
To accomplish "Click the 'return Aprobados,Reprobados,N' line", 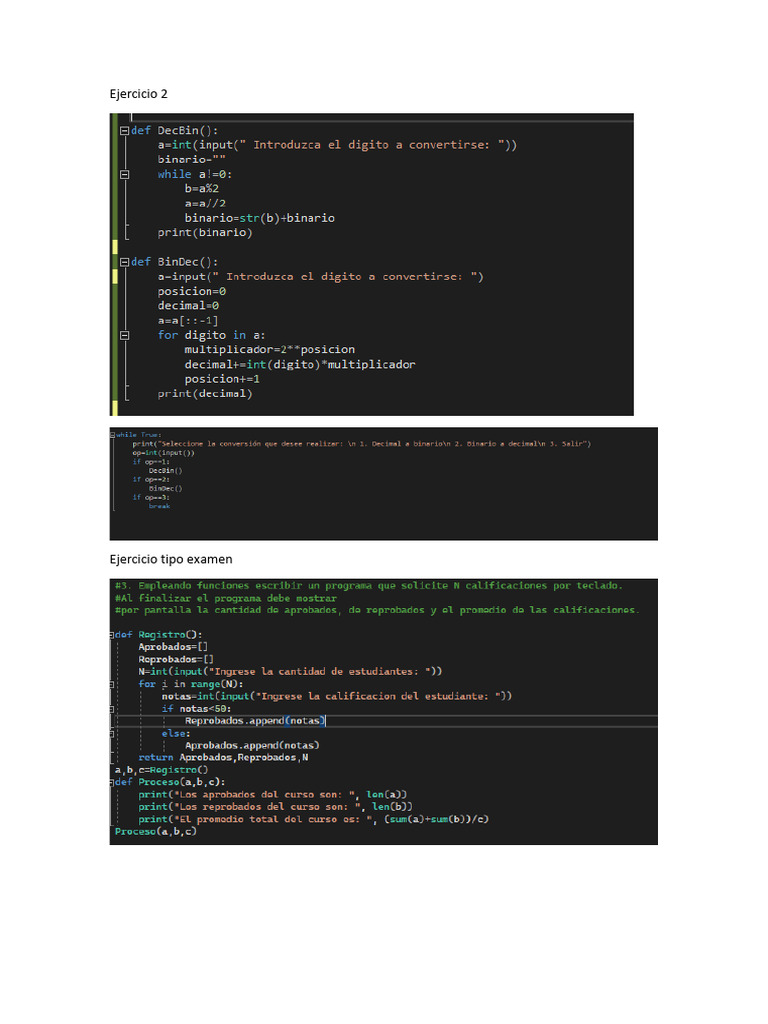I will [223, 758].
